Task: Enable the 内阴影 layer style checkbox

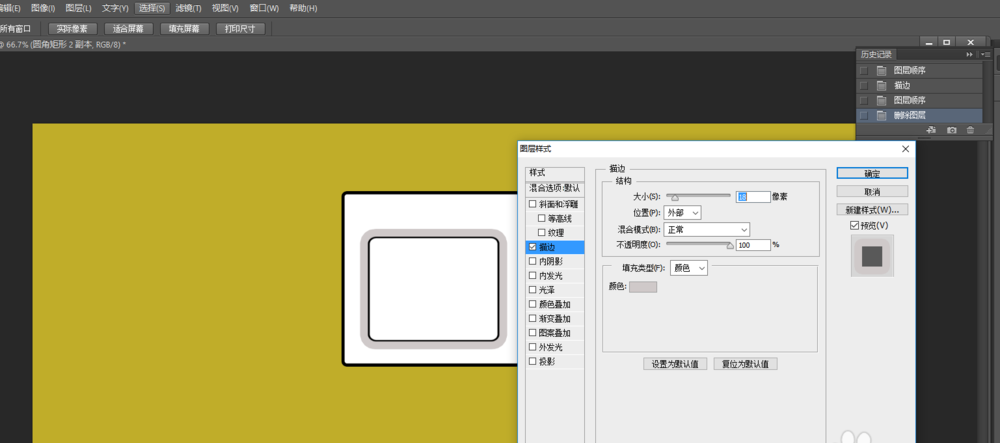Action: (x=533, y=261)
